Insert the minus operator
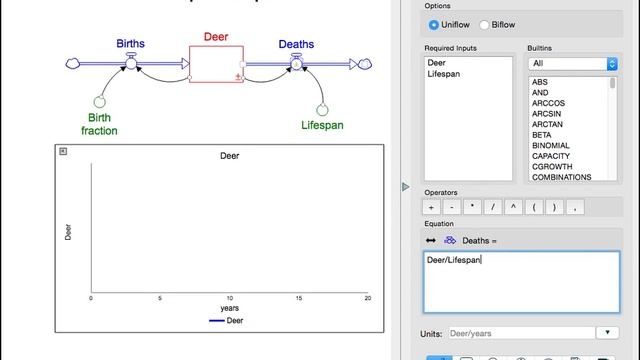Viewport: 640px width, 360px height. [x=452, y=207]
